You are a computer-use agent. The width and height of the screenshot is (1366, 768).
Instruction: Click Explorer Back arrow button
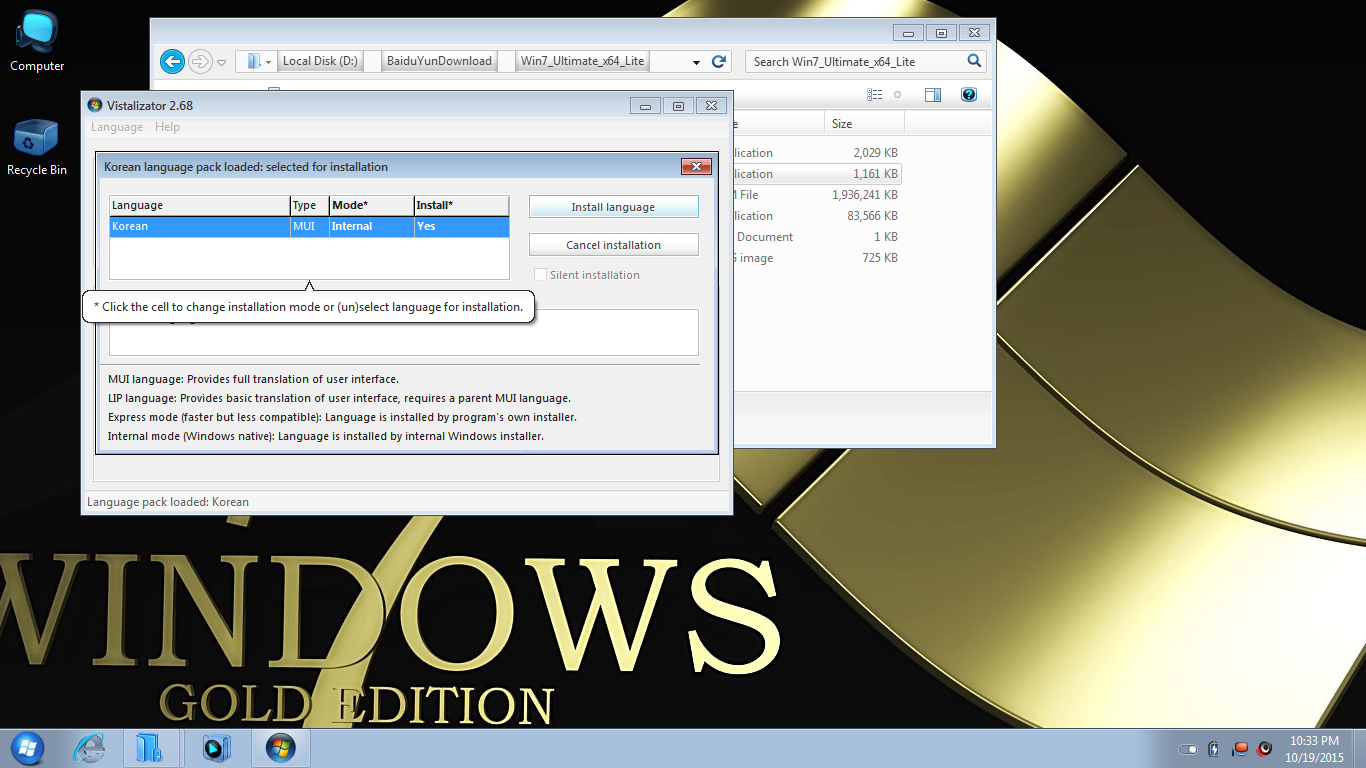[x=172, y=61]
